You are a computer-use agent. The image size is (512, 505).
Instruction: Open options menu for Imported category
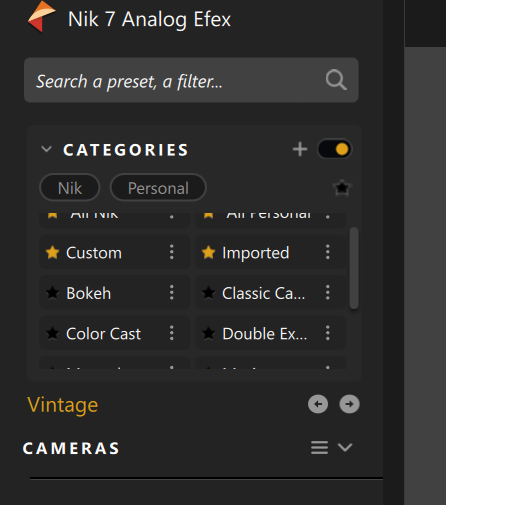[328, 252]
